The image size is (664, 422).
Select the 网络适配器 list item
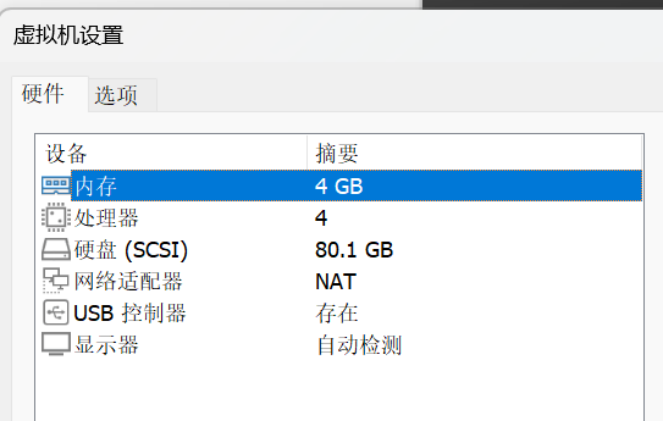click(128, 282)
